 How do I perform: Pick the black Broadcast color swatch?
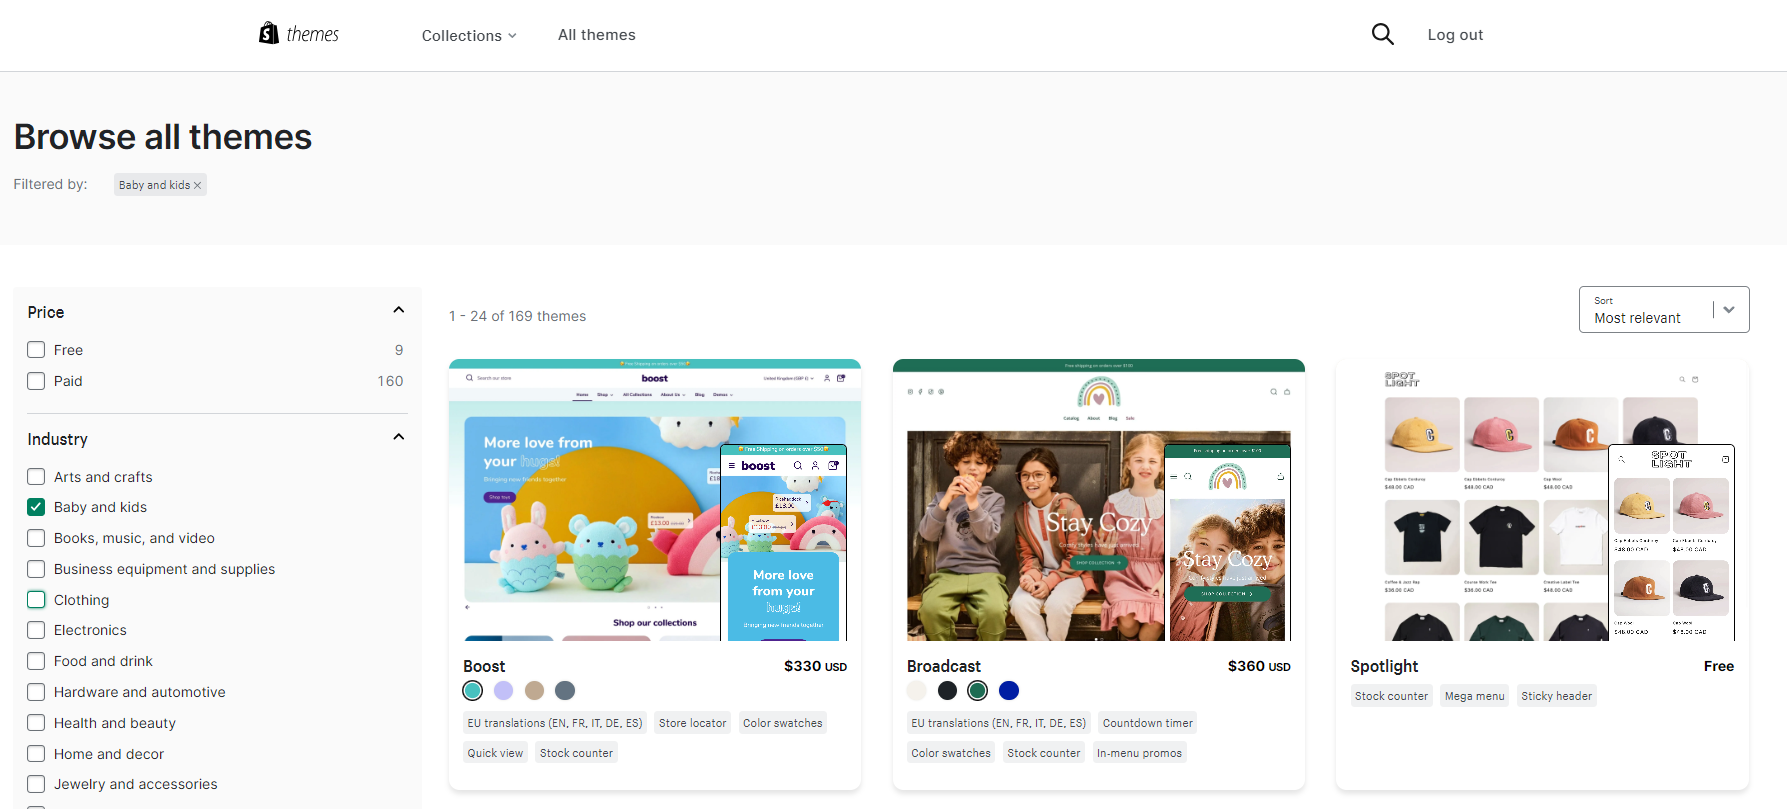(x=947, y=690)
